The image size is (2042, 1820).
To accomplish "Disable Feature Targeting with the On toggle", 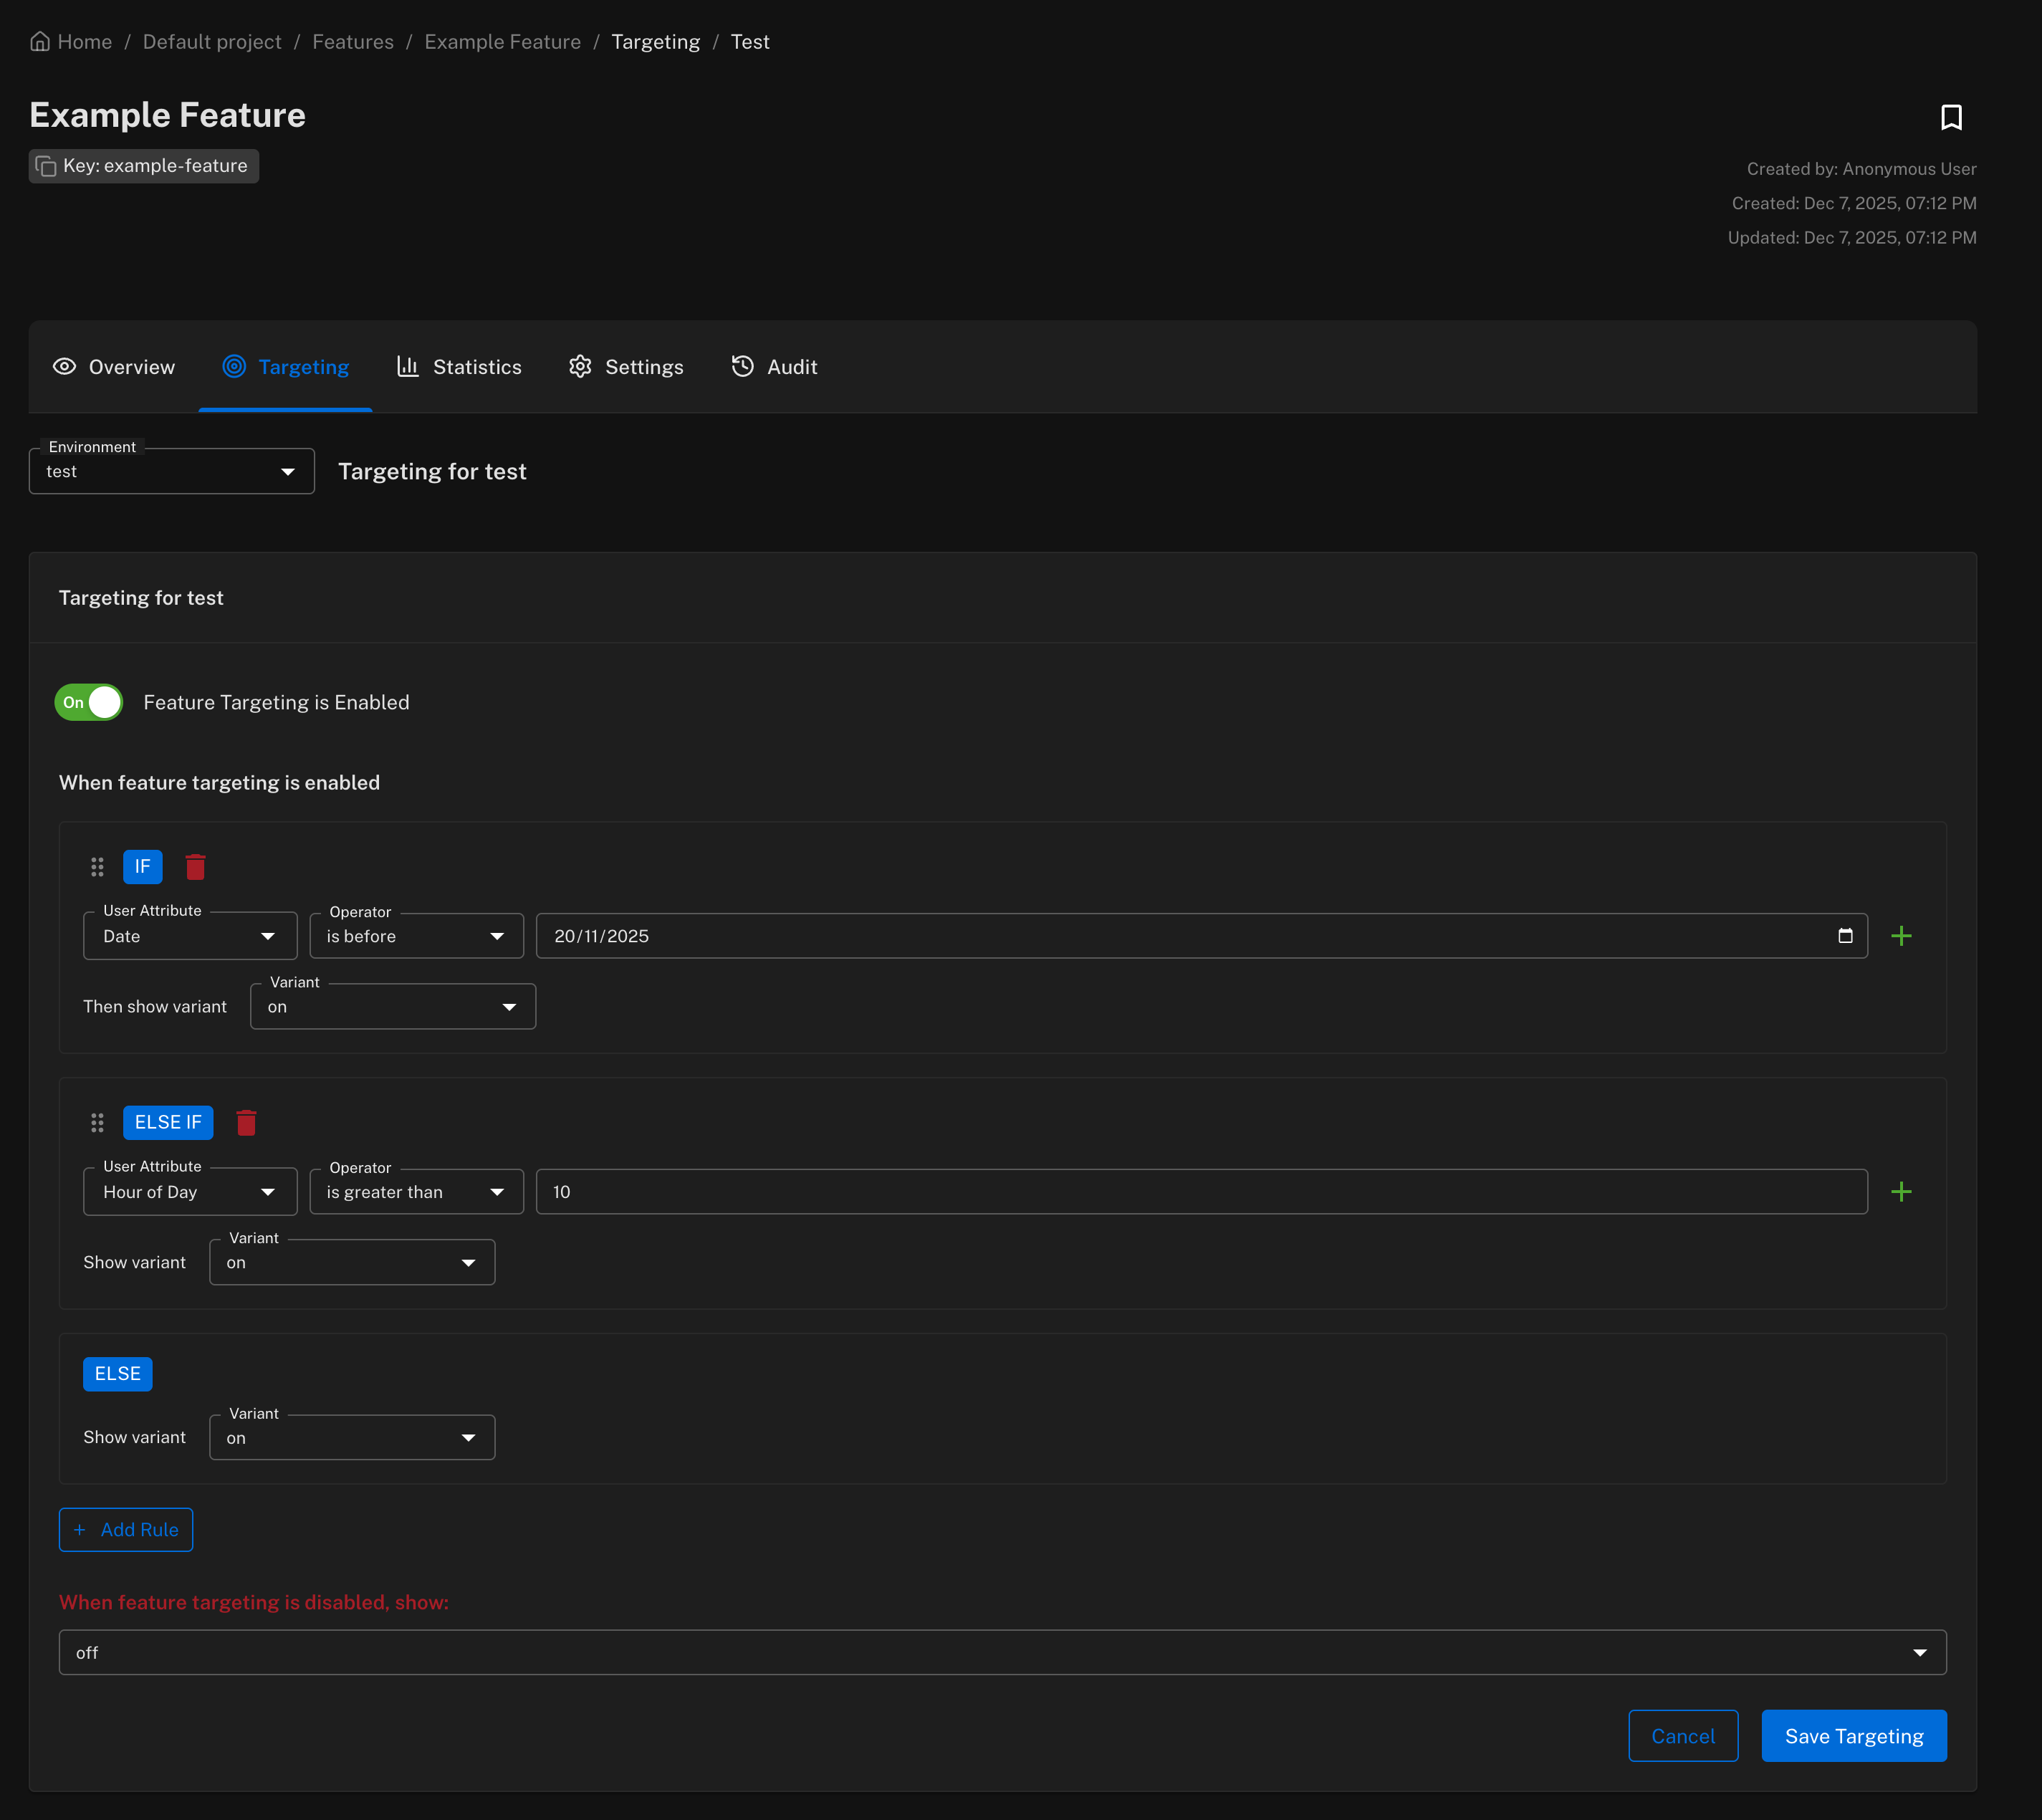I will (x=88, y=702).
